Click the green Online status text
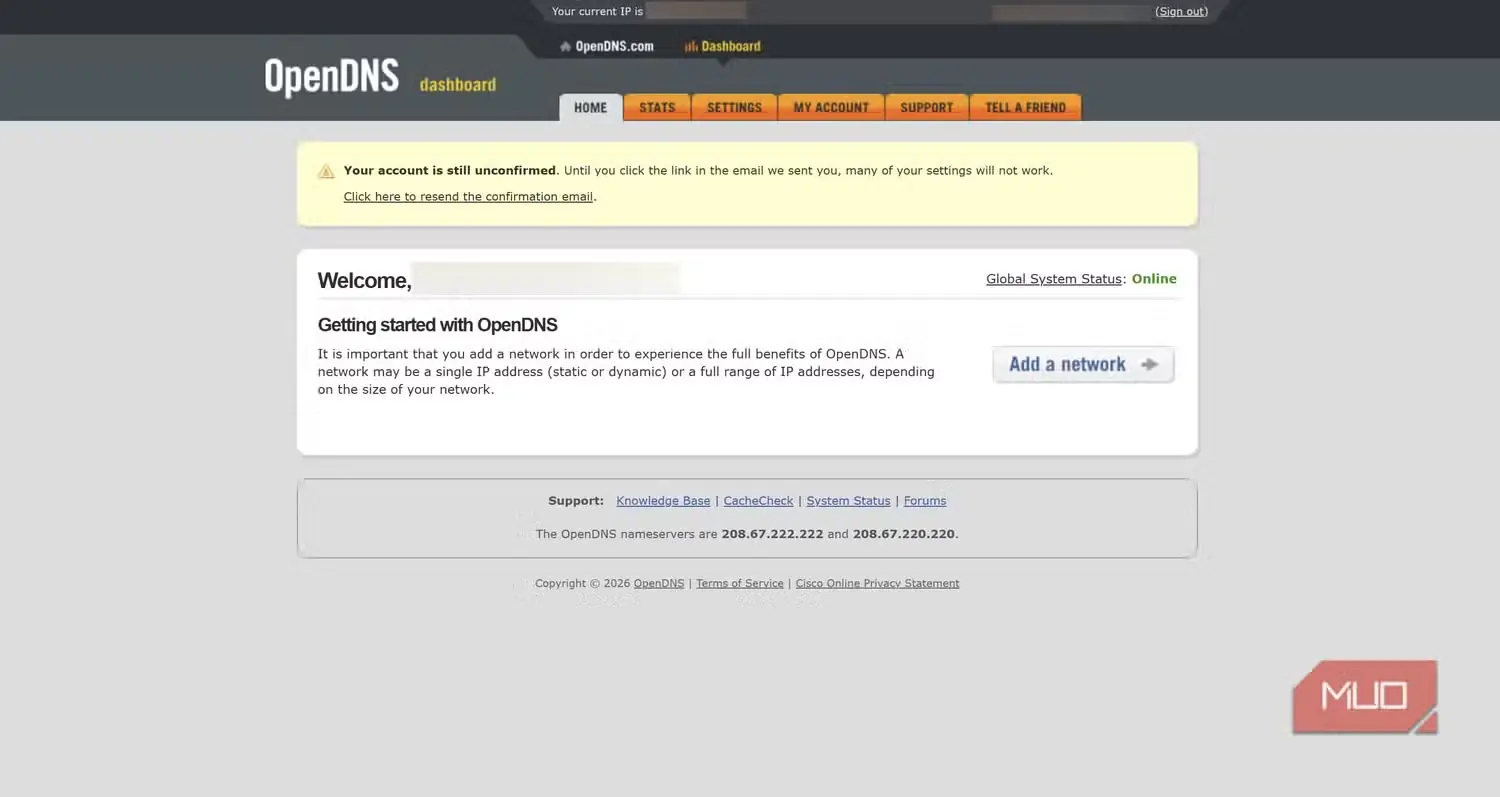The width and height of the screenshot is (1500, 797). (x=1154, y=279)
